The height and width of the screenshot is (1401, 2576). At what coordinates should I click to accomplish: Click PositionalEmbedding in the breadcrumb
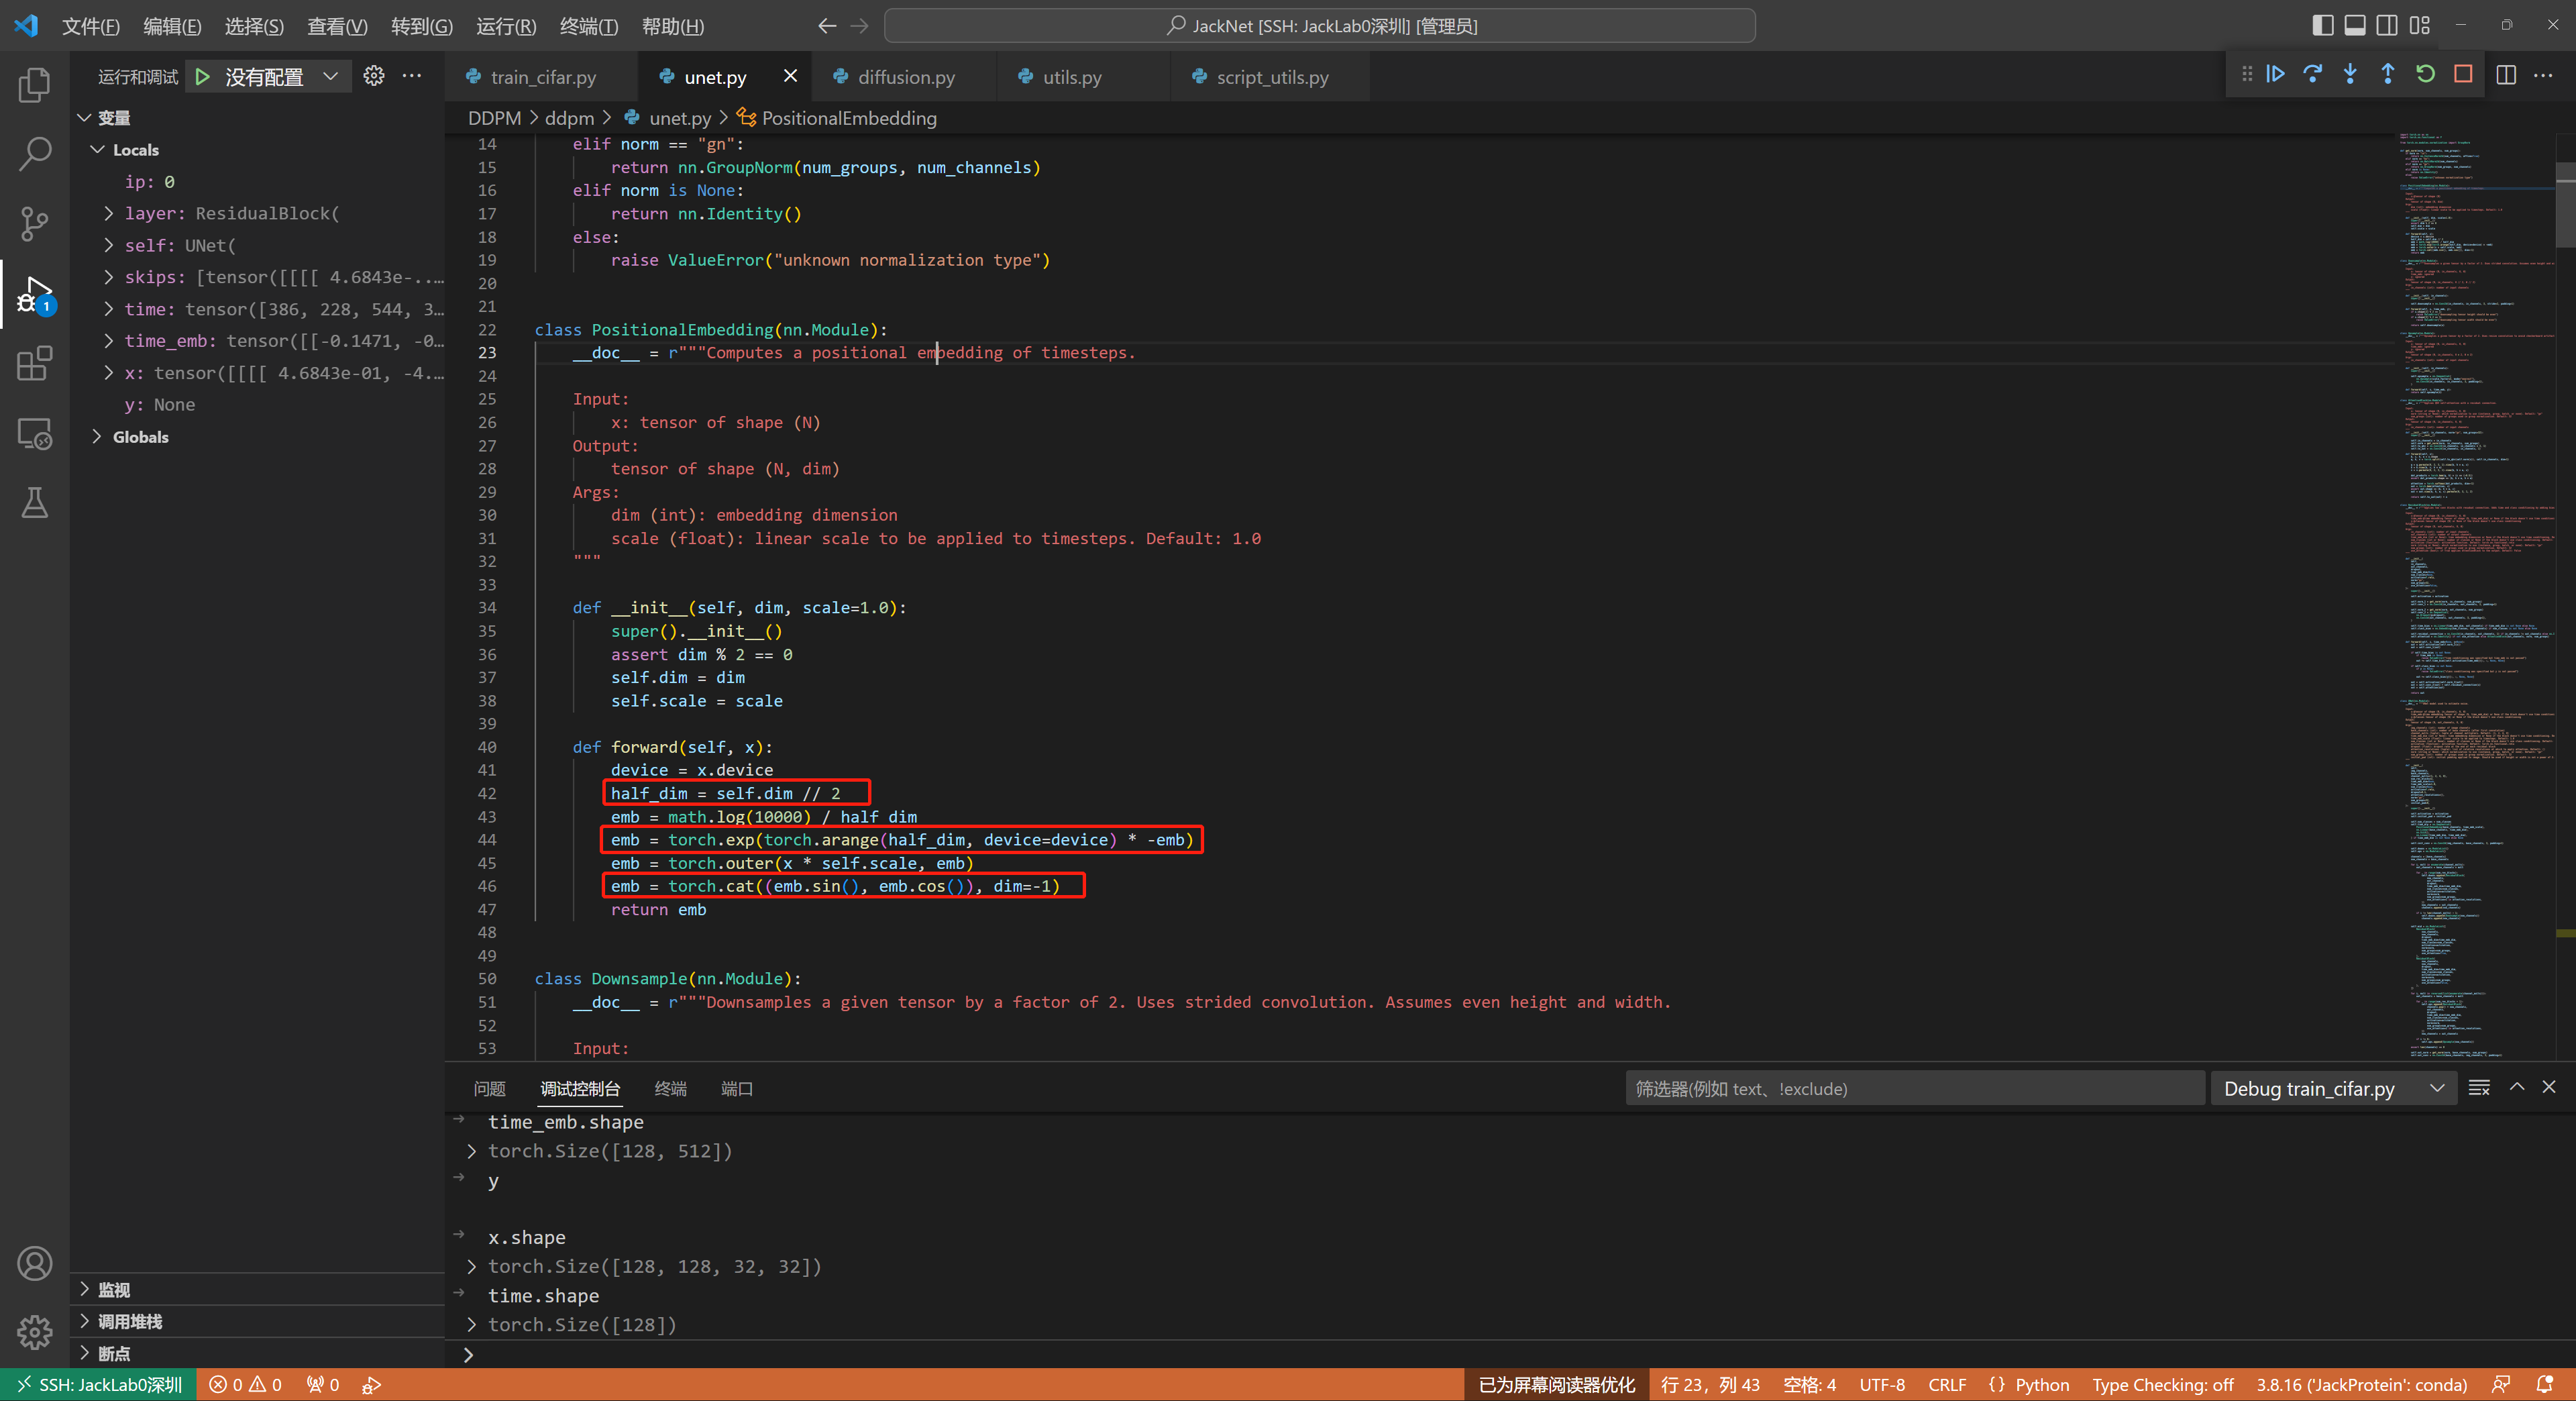click(848, 118)
